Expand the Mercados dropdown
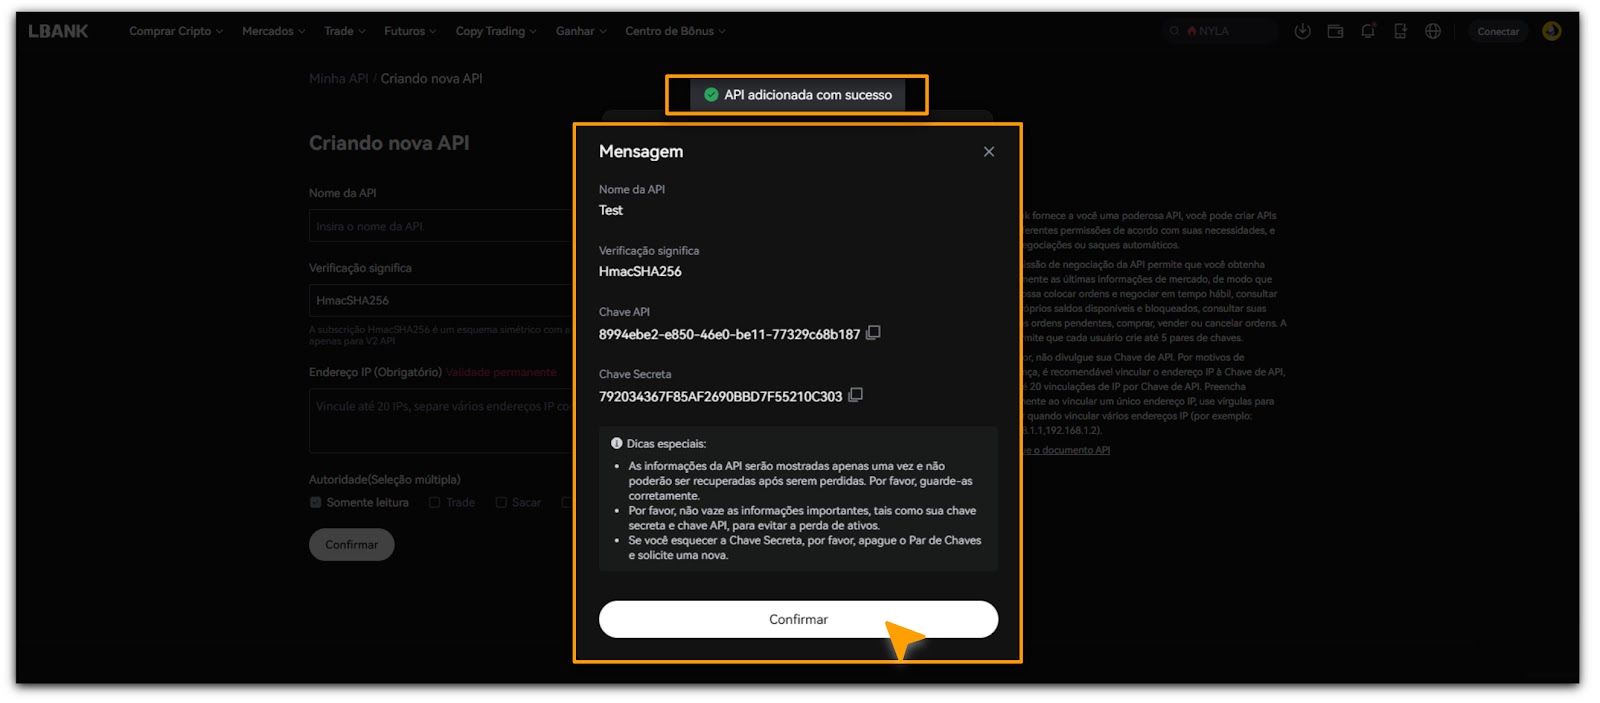The image size is (1600, 703). coord(273,31)
